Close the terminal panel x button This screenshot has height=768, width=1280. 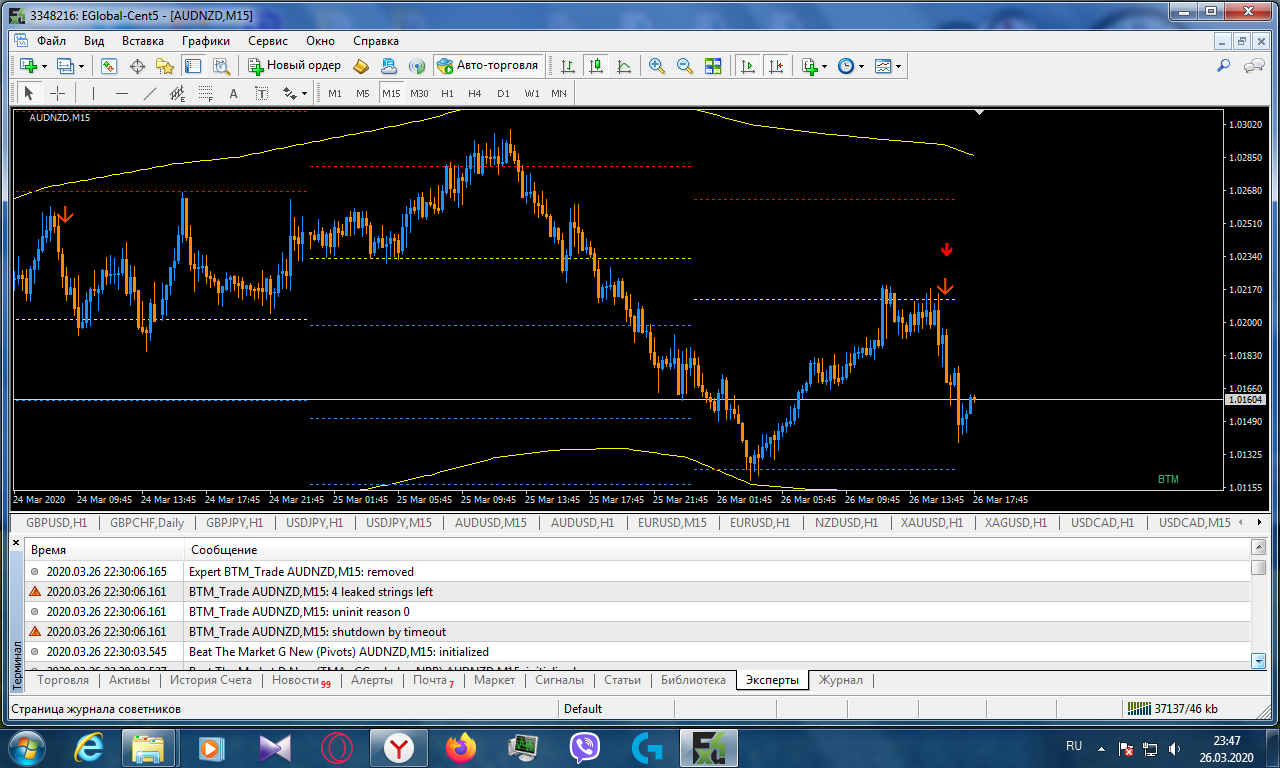(x=16, y=542)
